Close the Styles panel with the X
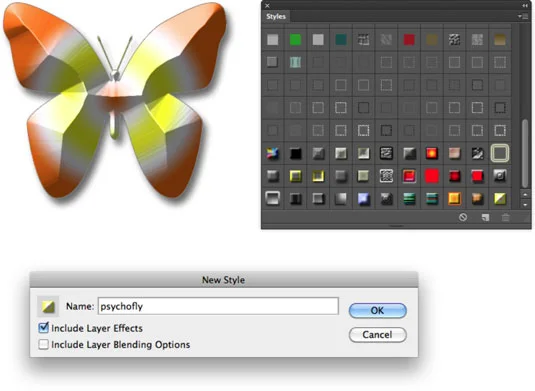Viewport: 535px width, 391px height. tap(268, 5)
